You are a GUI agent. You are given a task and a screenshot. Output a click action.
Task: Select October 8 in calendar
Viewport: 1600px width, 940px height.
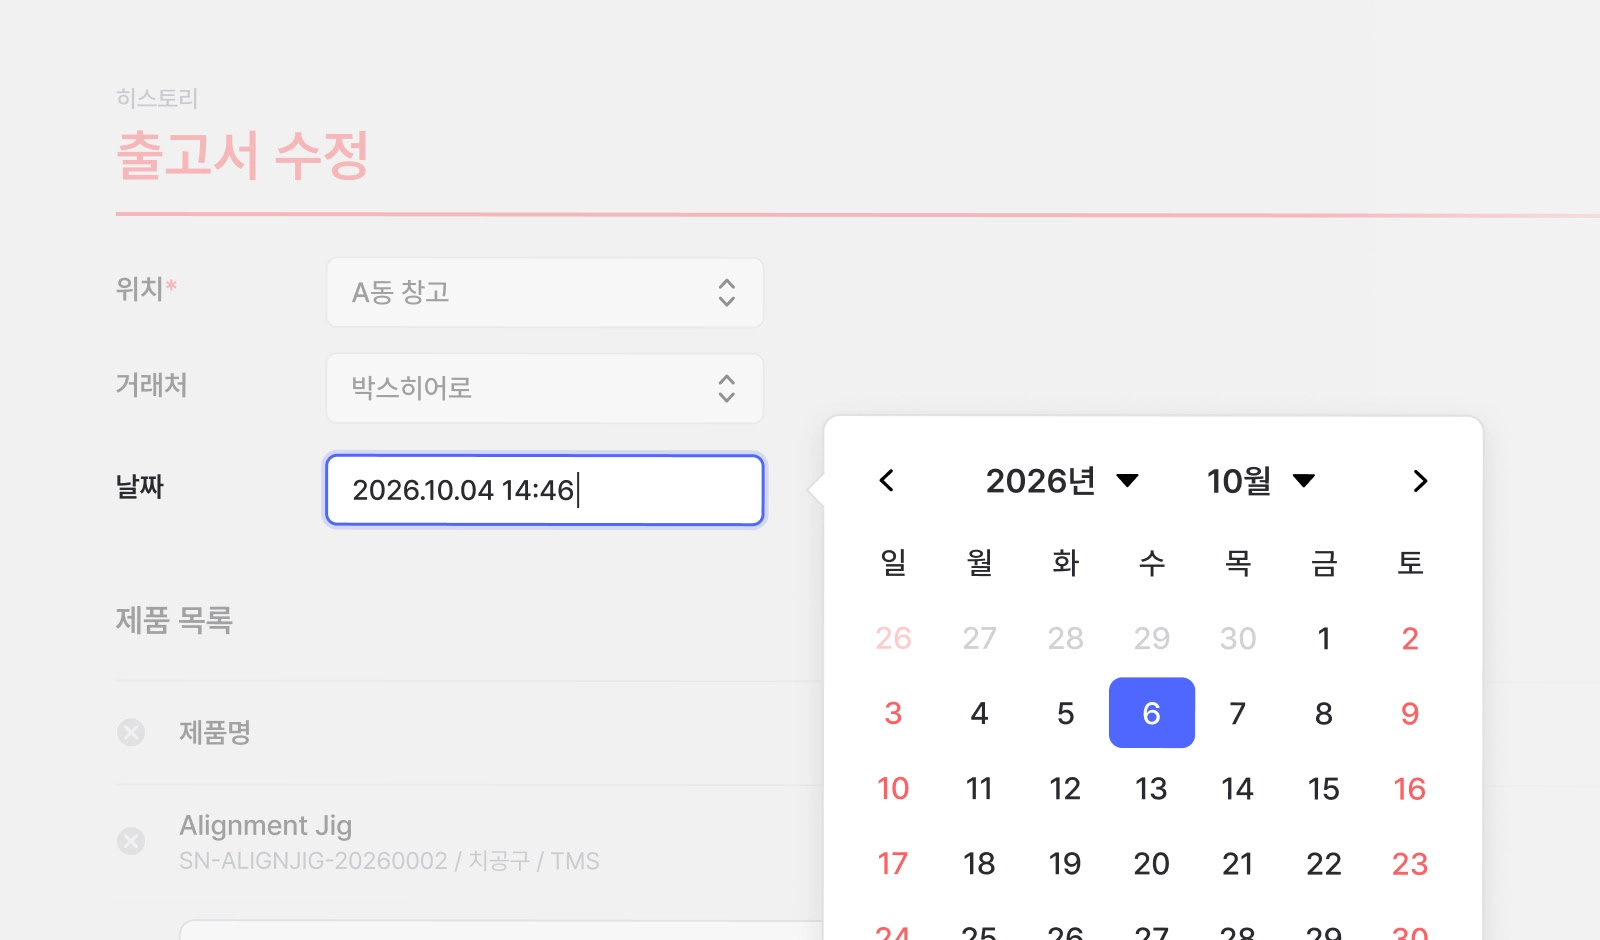coord(1324,713)
